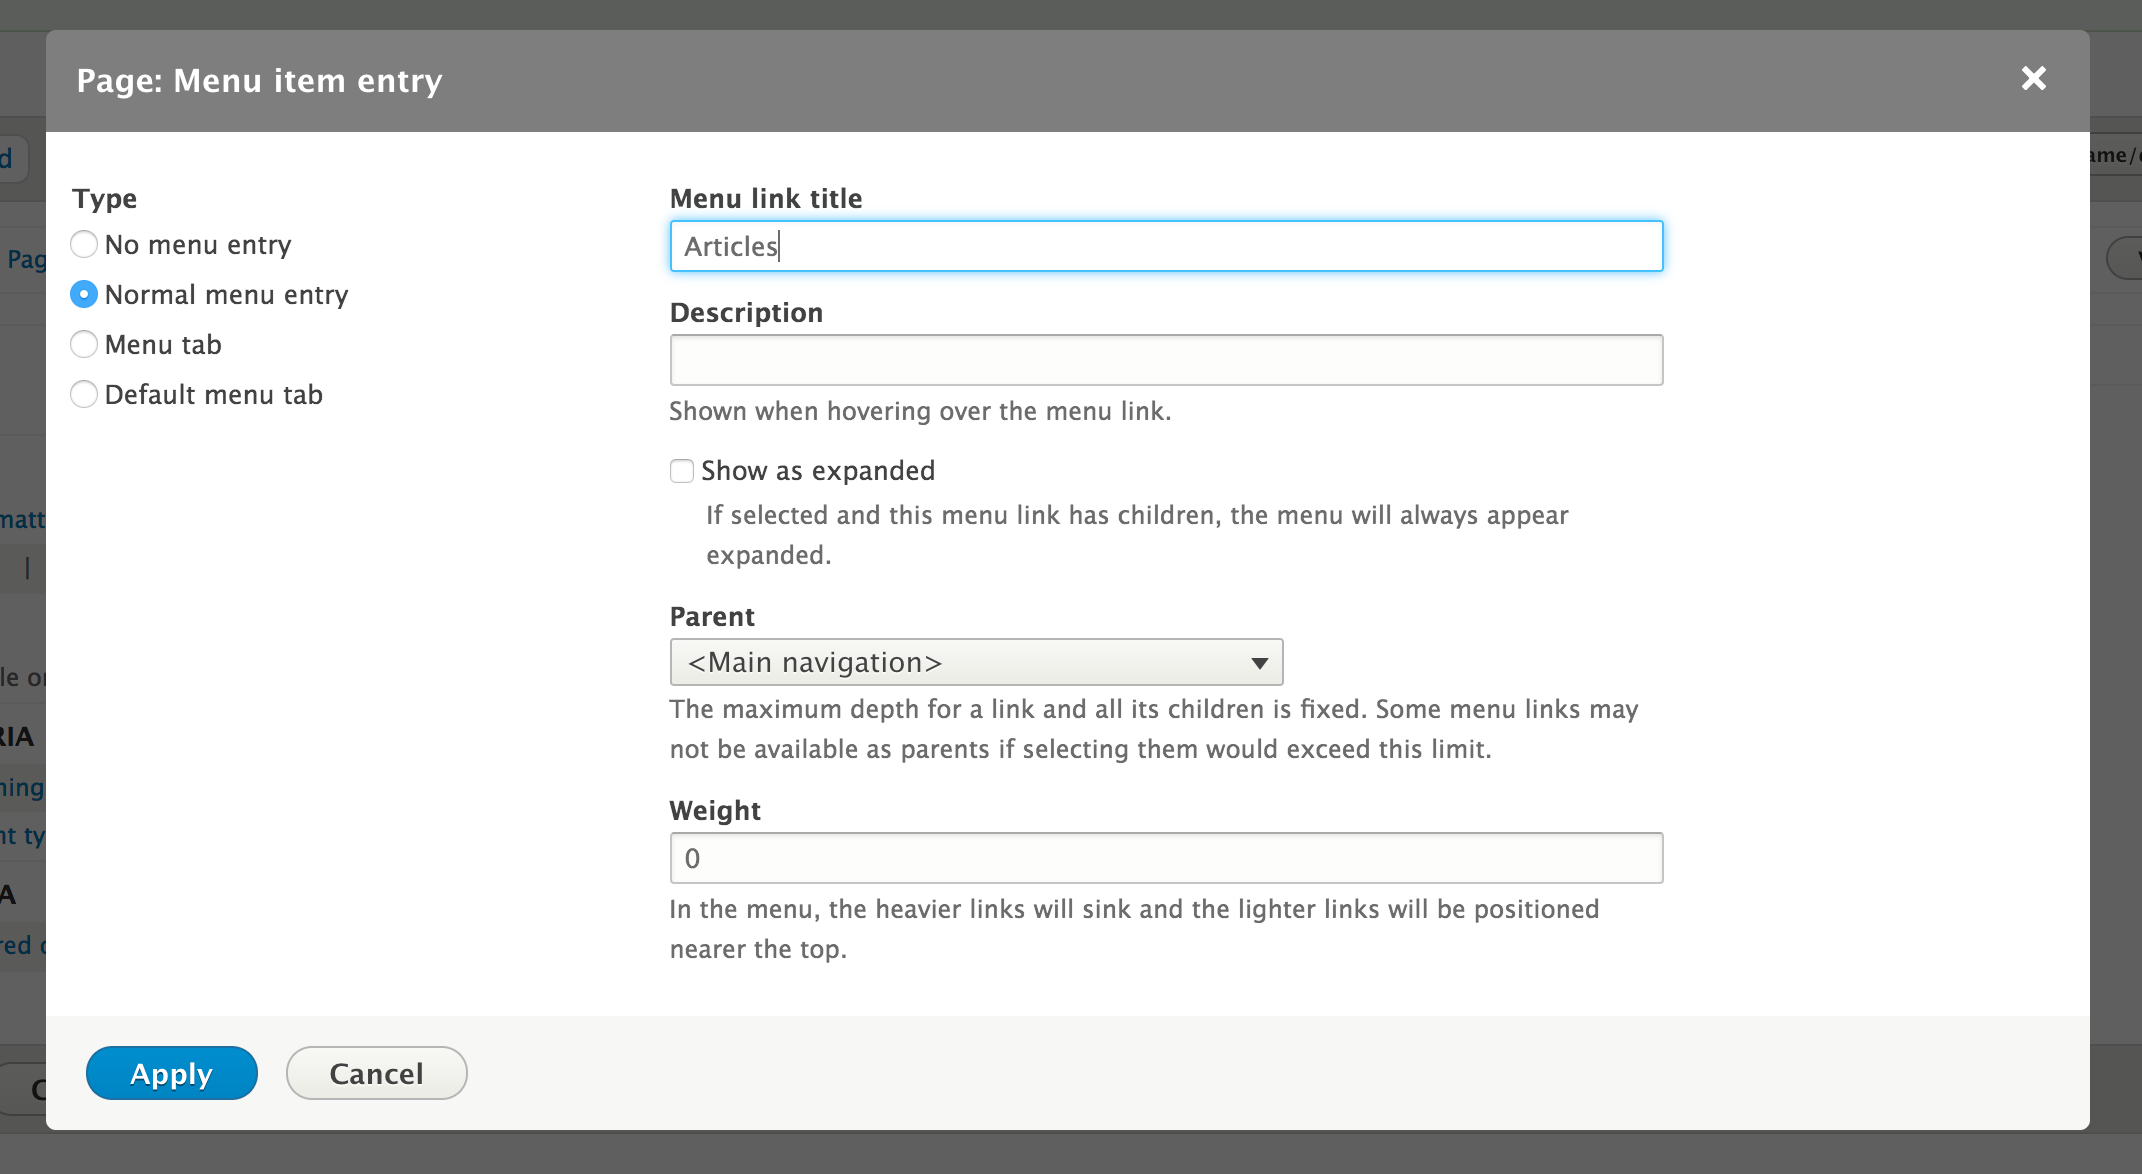Click into the Weight input field

coord(1166,858)
